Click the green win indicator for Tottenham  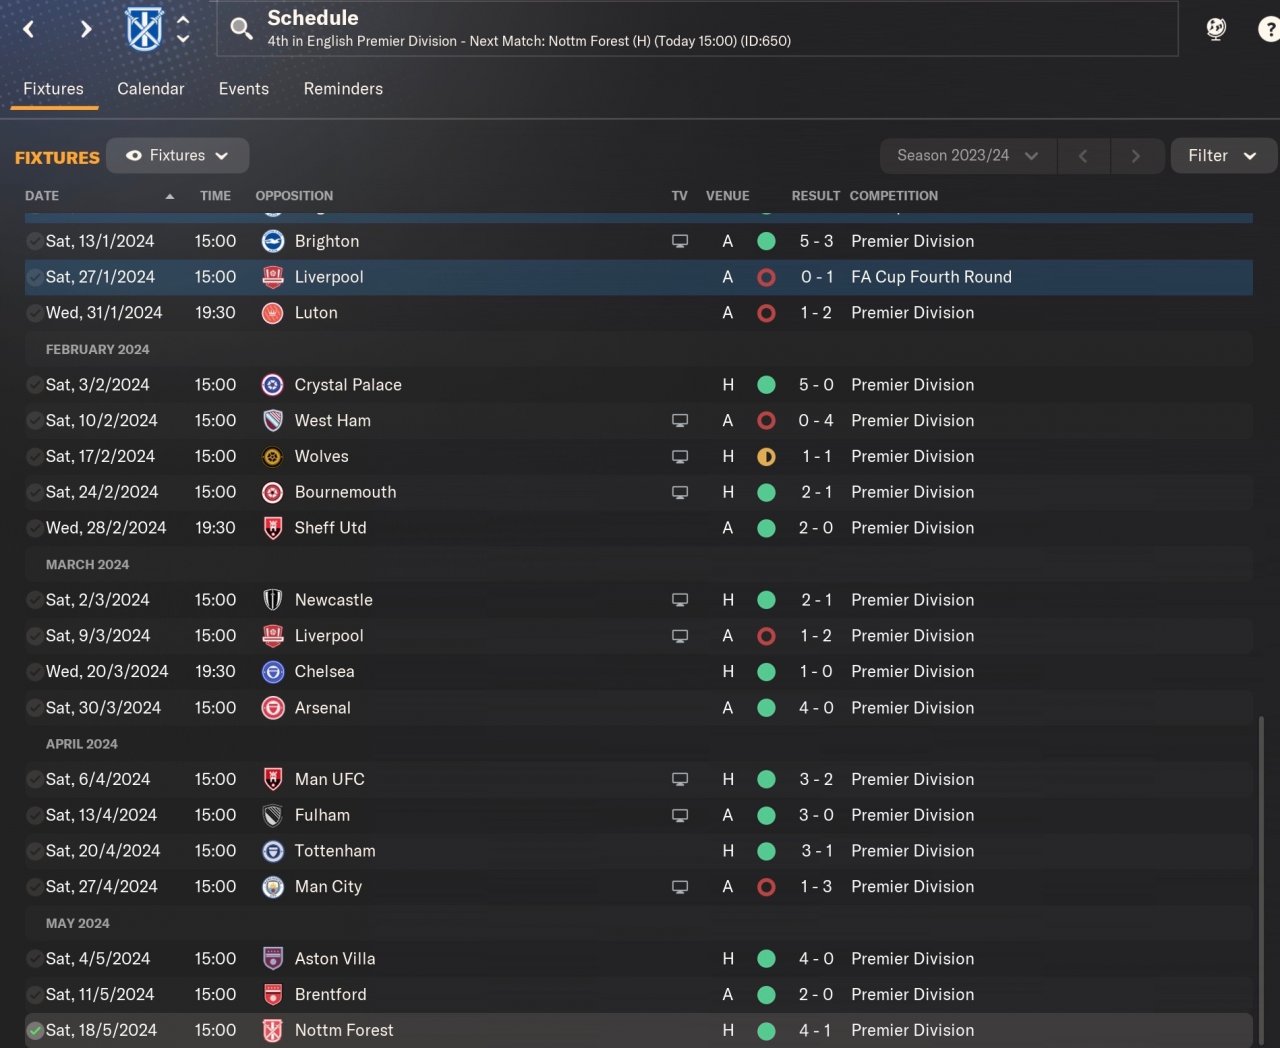pos(766,851)
